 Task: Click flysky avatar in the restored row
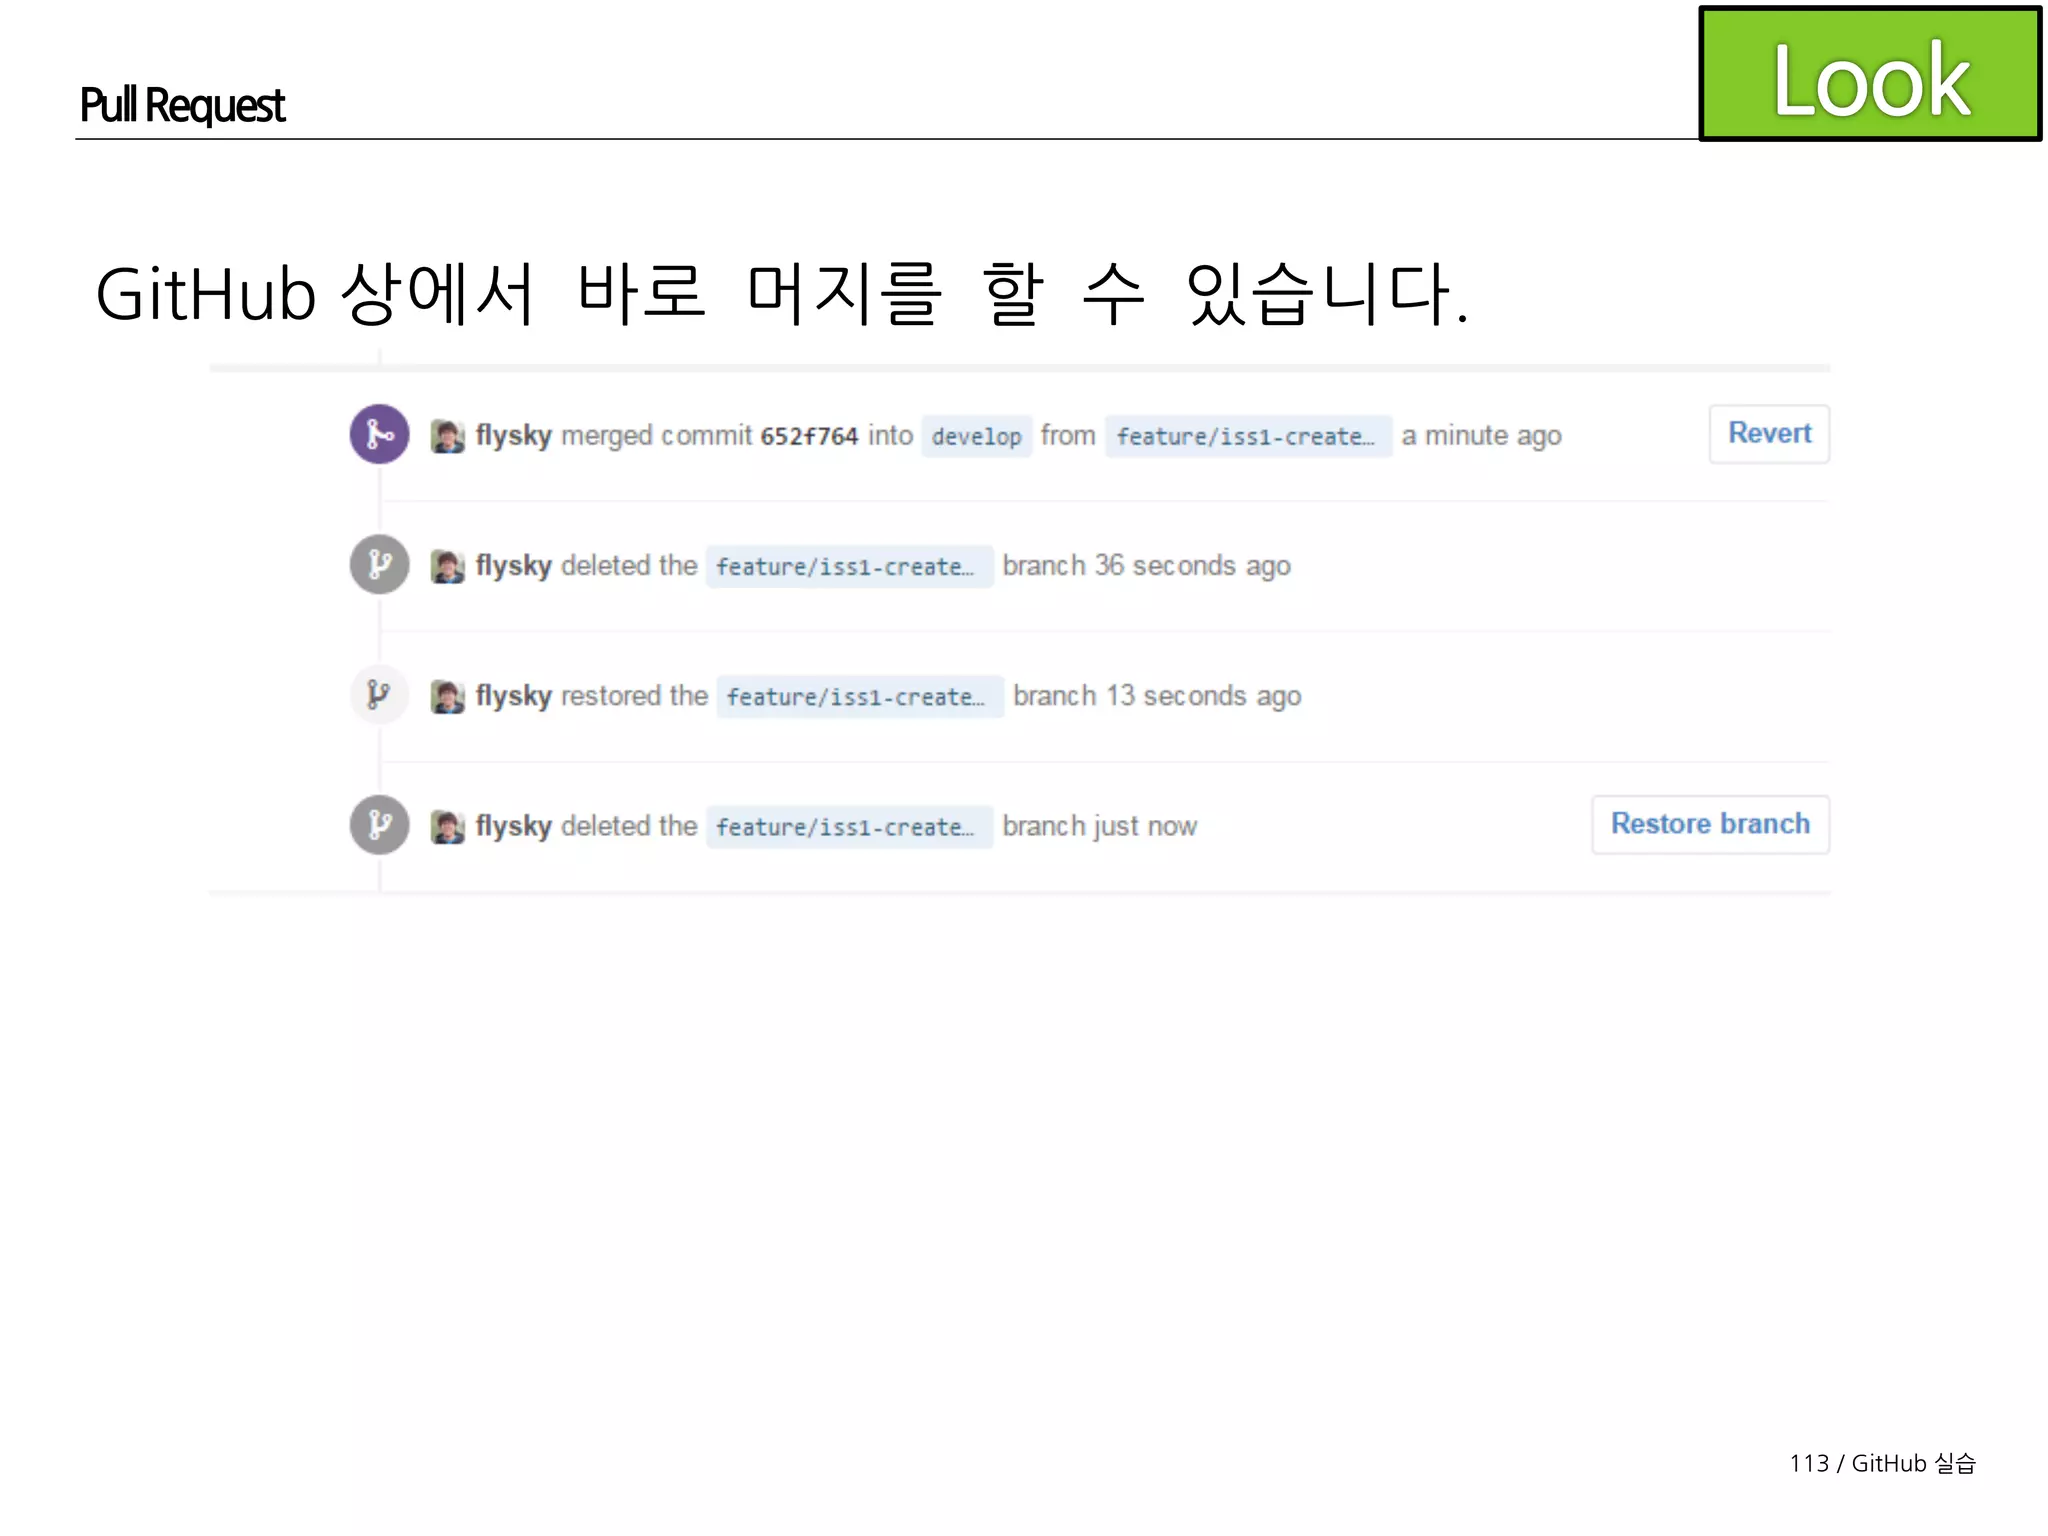[448, 696]
